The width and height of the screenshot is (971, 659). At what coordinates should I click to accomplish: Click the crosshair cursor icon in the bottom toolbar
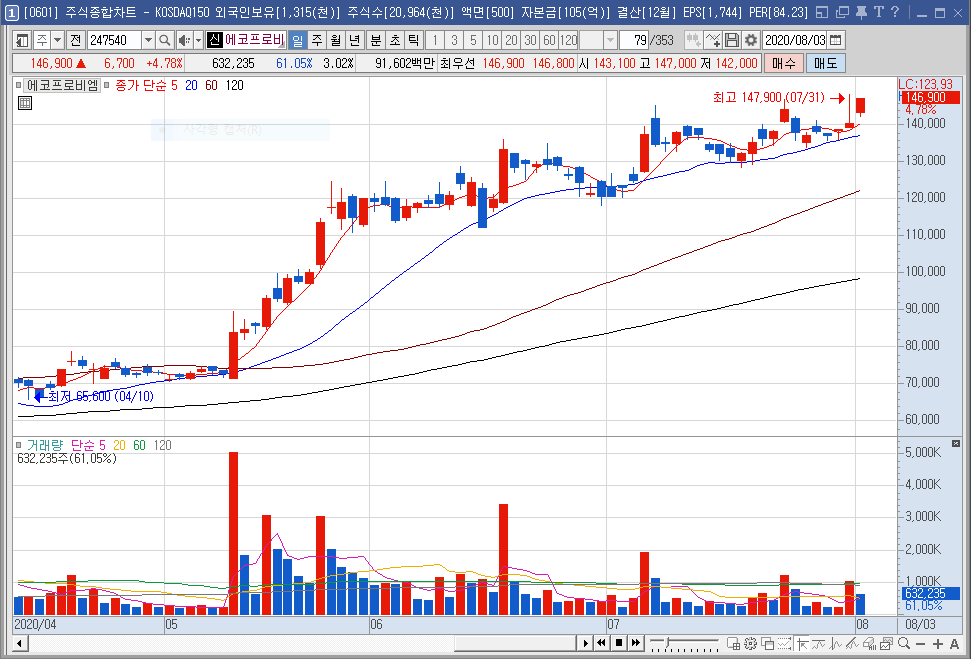point(801,644)
